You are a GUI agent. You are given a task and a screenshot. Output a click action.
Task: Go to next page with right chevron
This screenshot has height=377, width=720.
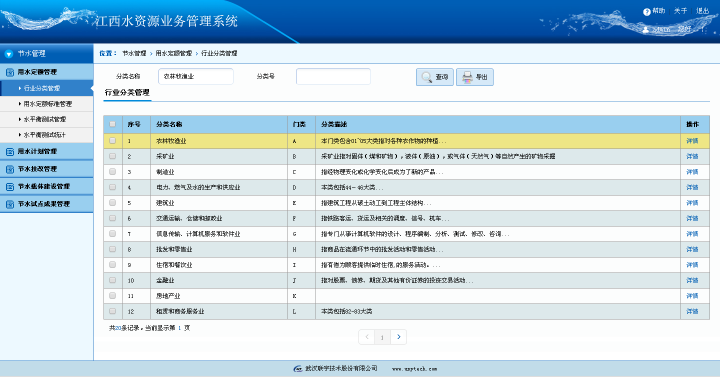[399, 337]
